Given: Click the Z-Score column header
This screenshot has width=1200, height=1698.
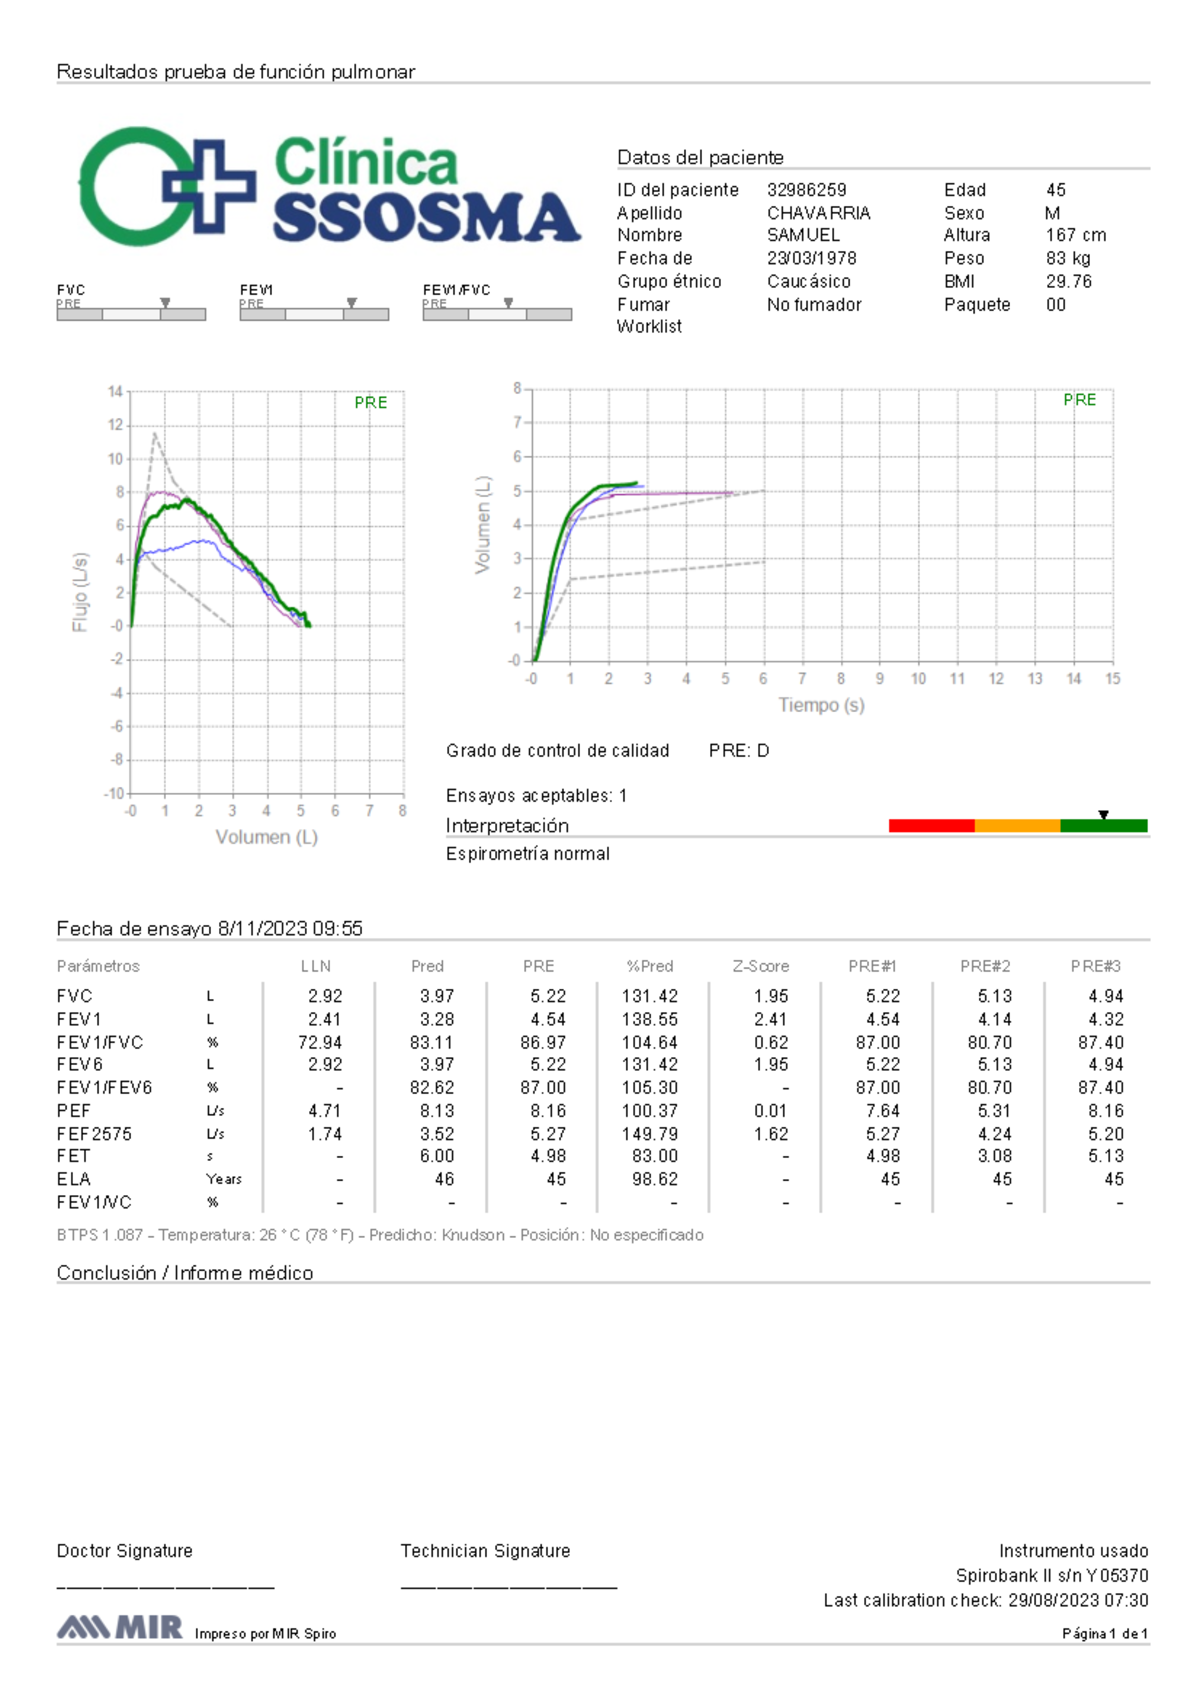Looking at the screenshot, I should pos(760,966).
